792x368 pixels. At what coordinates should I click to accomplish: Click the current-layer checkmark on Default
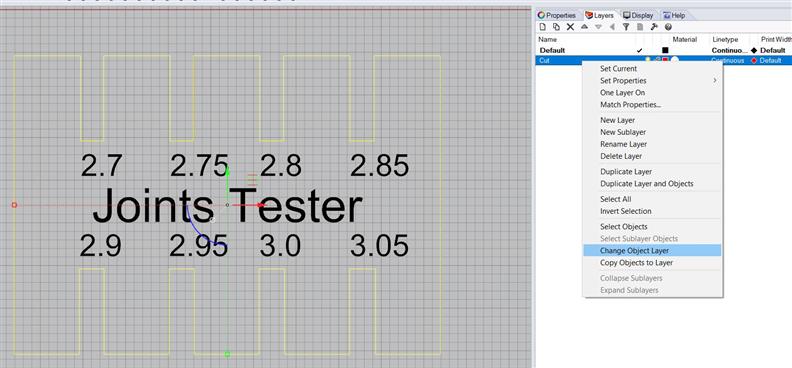pos(640,50)
